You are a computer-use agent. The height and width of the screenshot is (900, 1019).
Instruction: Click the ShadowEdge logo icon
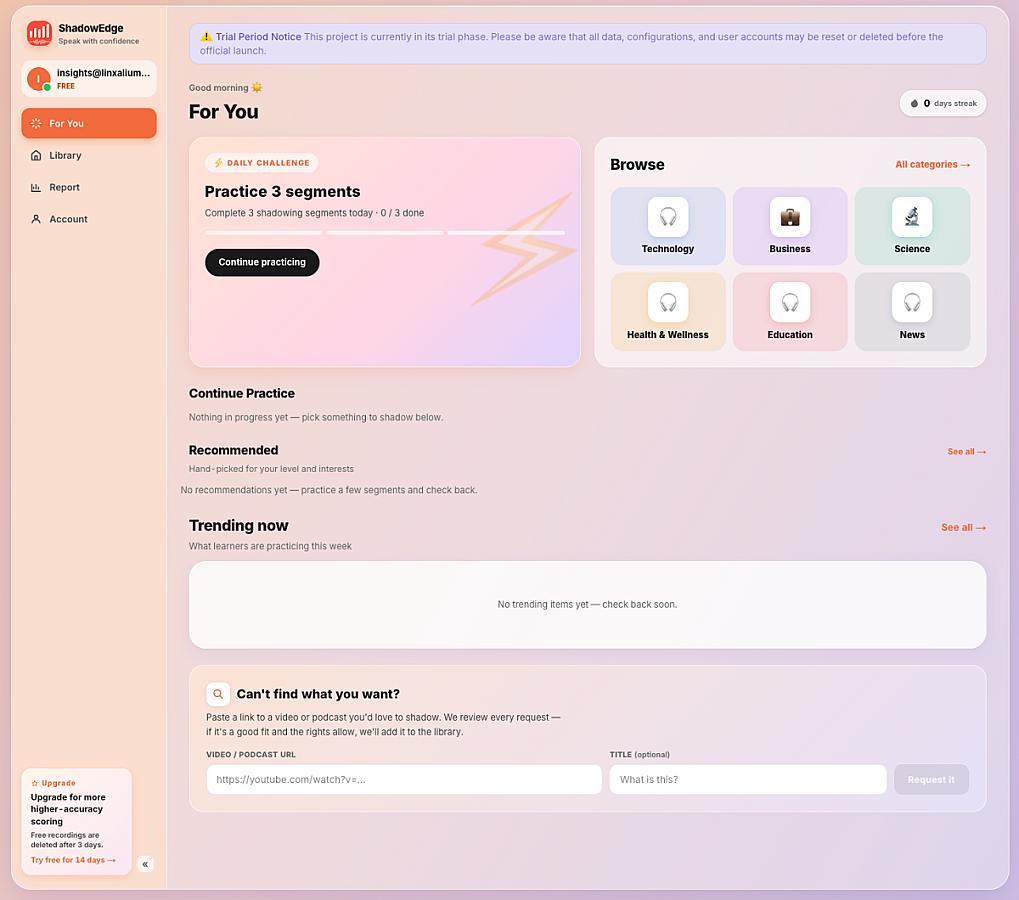[39, 33]
